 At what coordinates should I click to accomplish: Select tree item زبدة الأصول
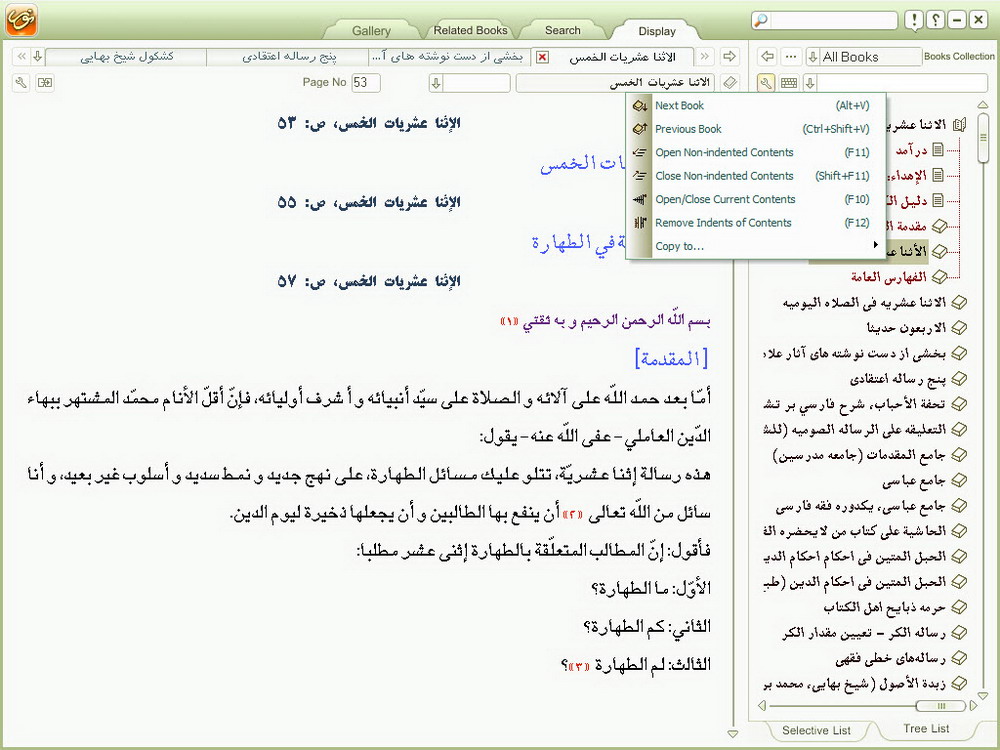855,684
